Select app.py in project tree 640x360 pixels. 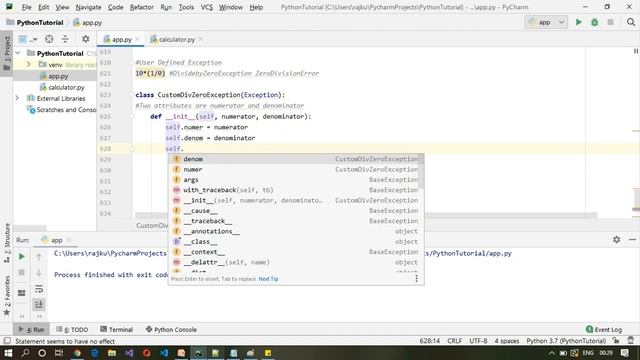[58, 76]
